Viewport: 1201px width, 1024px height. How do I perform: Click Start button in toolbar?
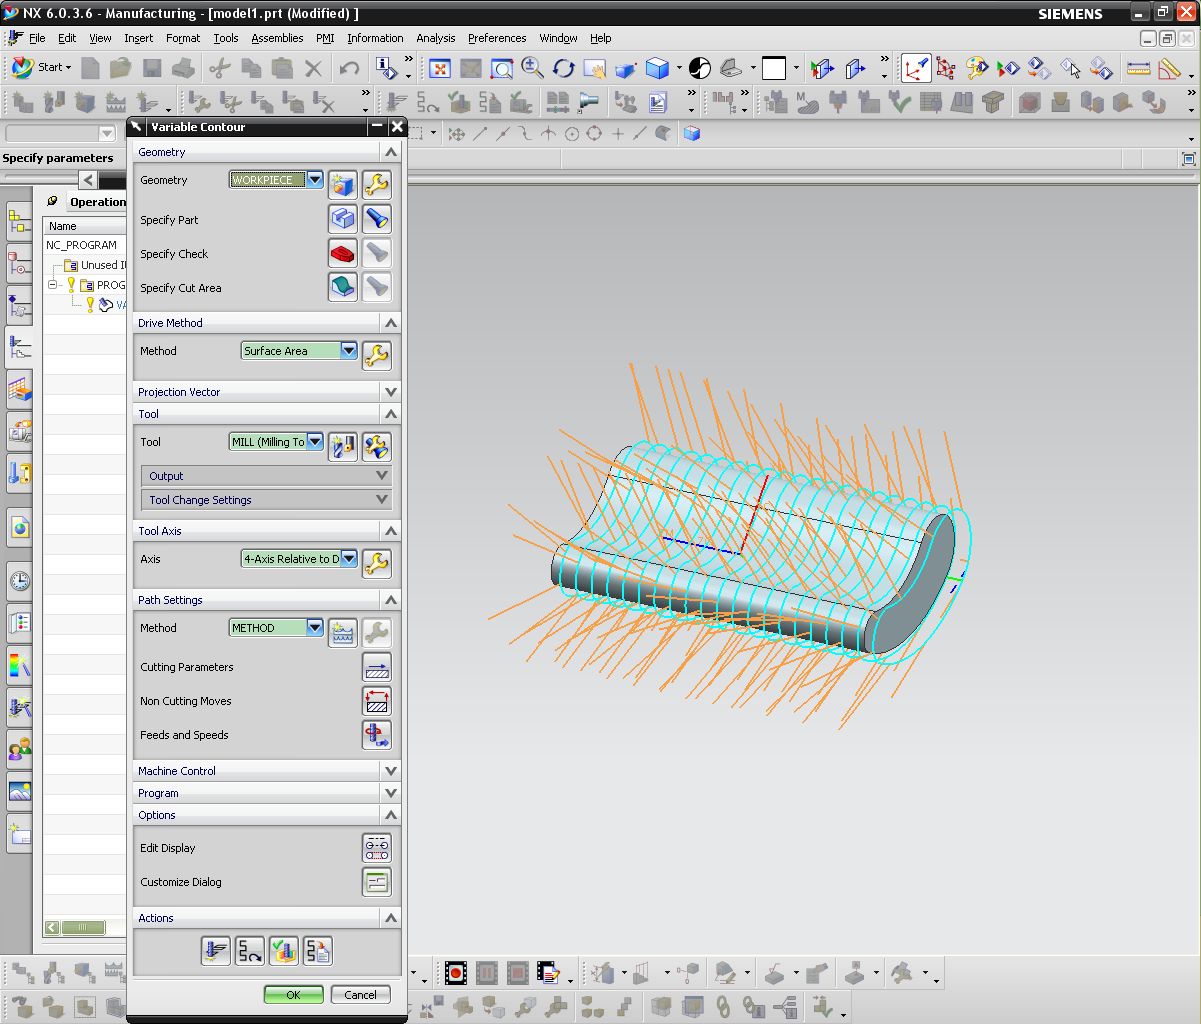coord(41,68)
